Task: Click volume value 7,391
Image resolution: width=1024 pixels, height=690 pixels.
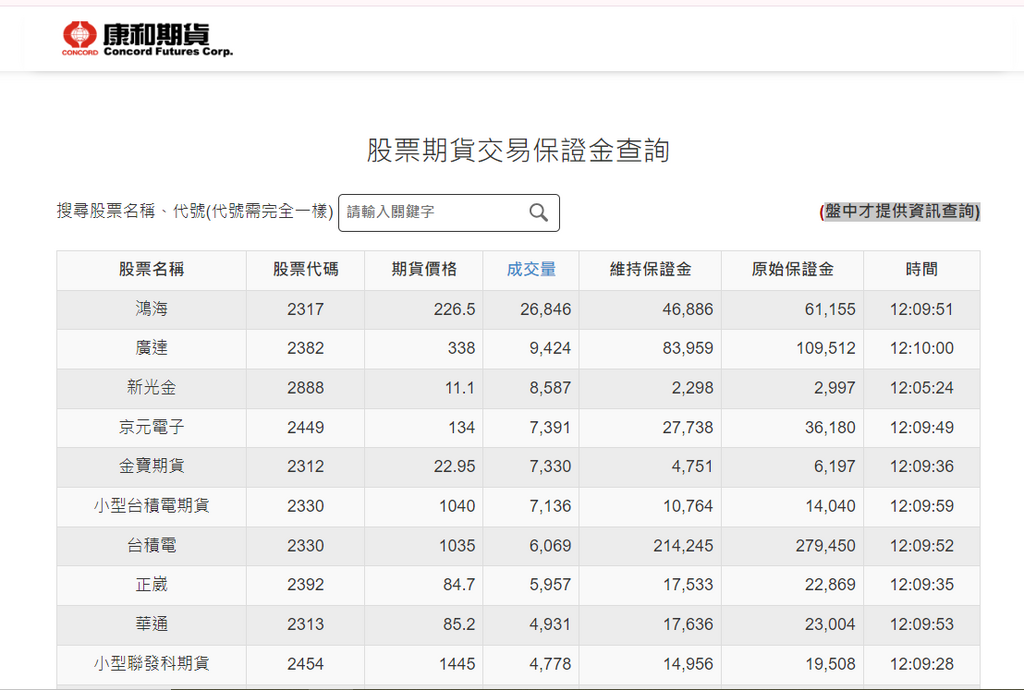Action: [x=551, y=427]
